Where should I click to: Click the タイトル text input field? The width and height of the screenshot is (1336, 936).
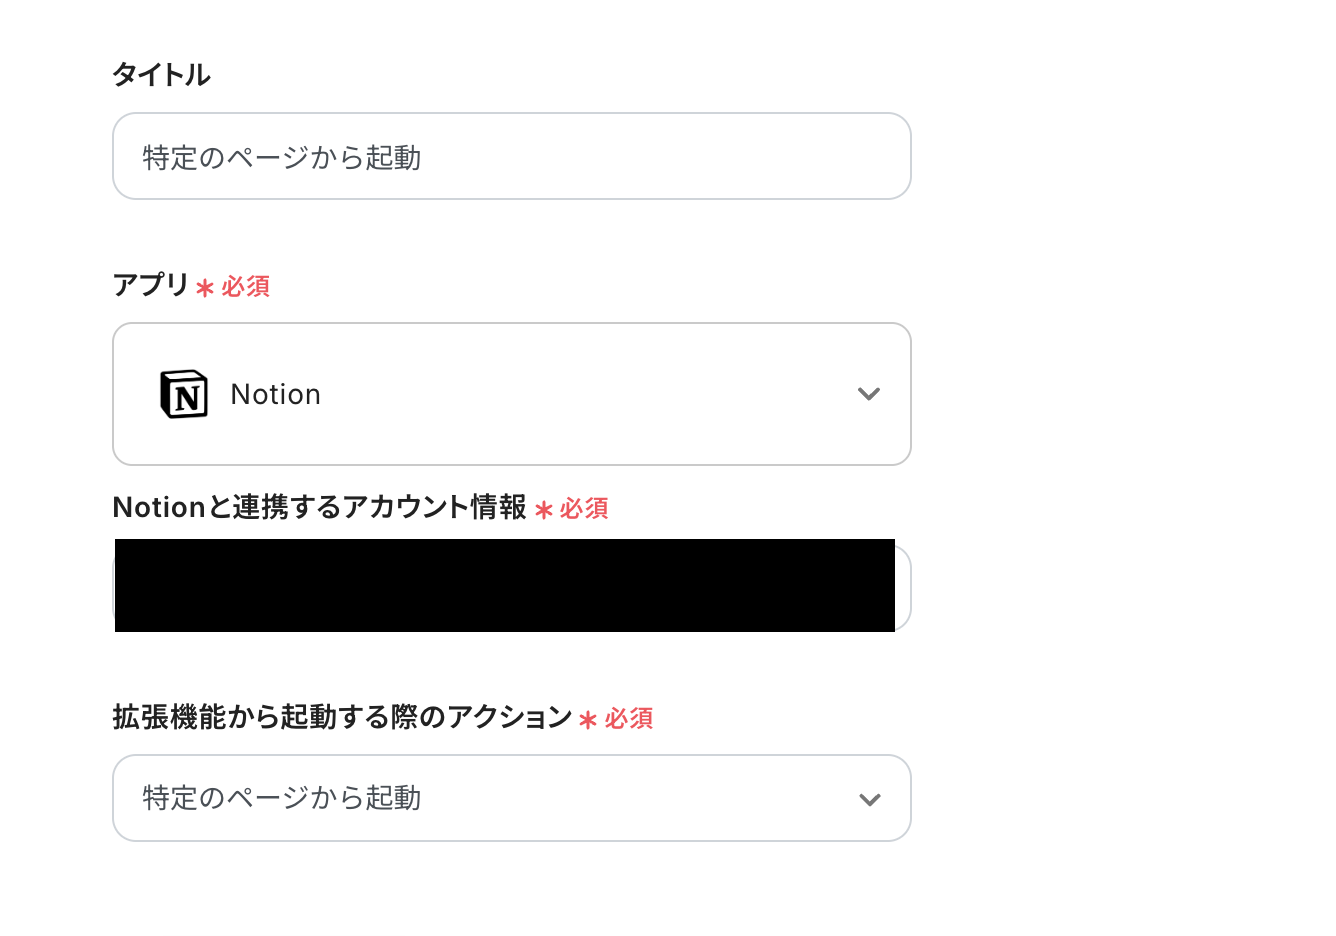pyautogui.click(x=511, y=157)
